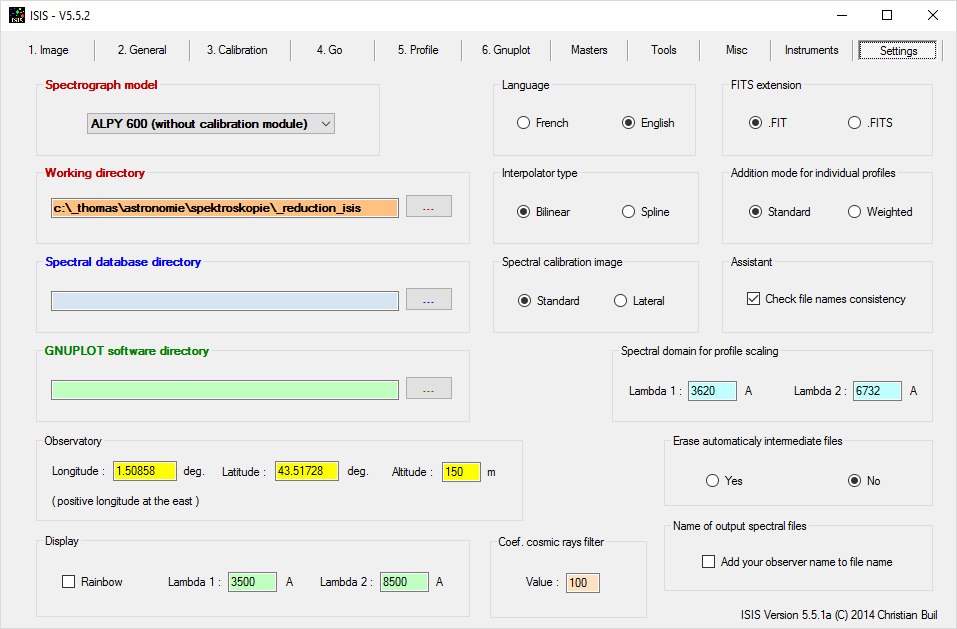Select Spline interpolator type

[x=628, y=212]
